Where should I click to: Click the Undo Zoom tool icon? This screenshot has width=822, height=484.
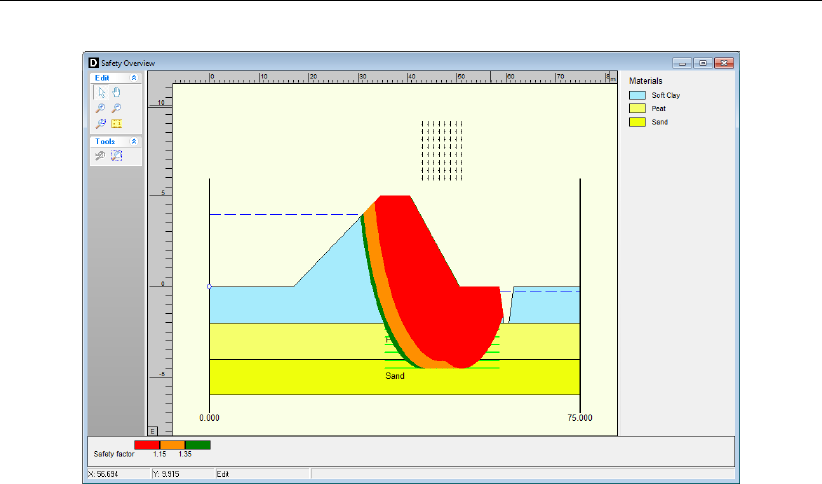100,156
